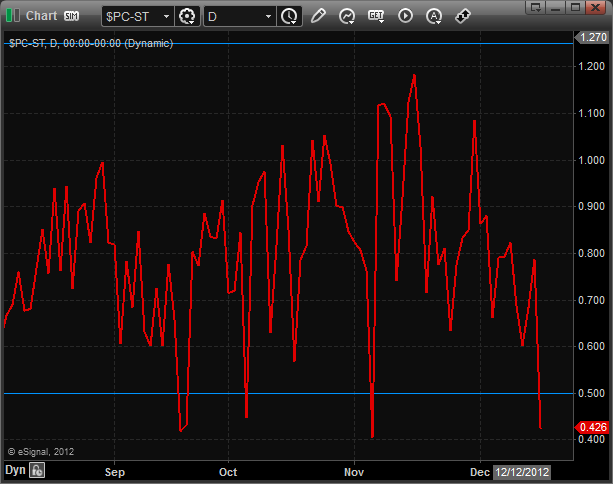This screenshot has height=484, width=613.
Task: Toggle the lock icon next to Dyn
Action: click(x=37, y=470)
